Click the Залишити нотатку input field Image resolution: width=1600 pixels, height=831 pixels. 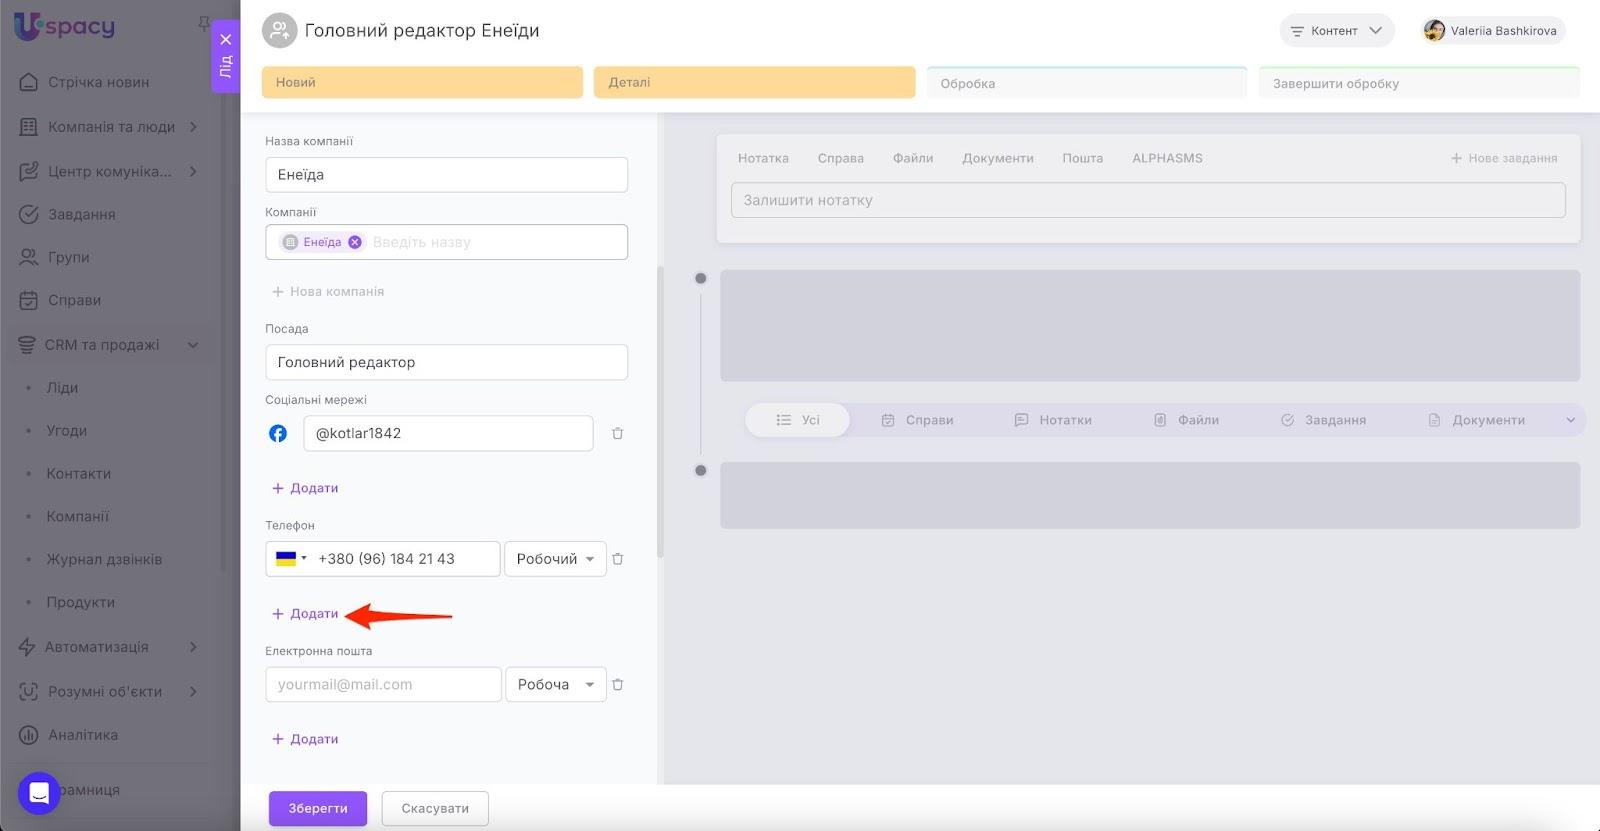pyautogui.click(x=1148, y=200)
